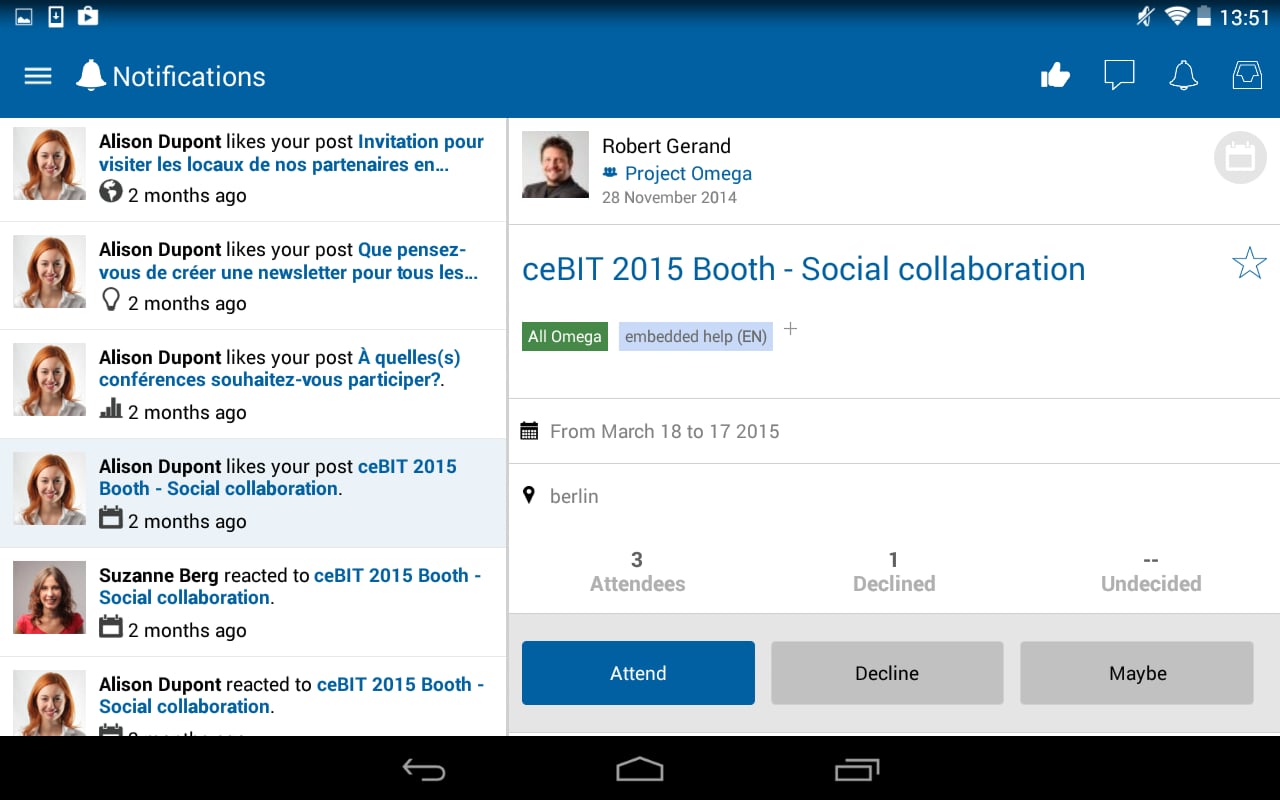Tap the group icon beside Project Omega
This screenshot has height=800, width=1280.
point(610,173)
